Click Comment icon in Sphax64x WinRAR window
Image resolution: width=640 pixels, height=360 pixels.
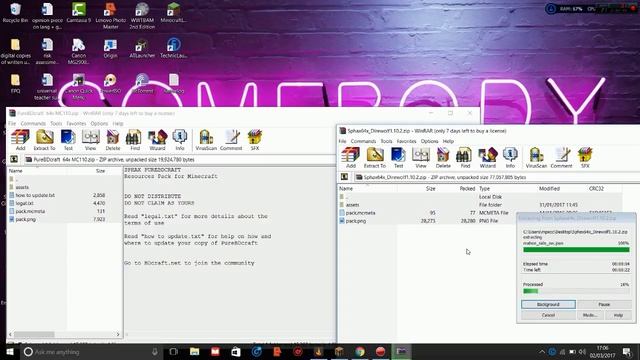561,158
